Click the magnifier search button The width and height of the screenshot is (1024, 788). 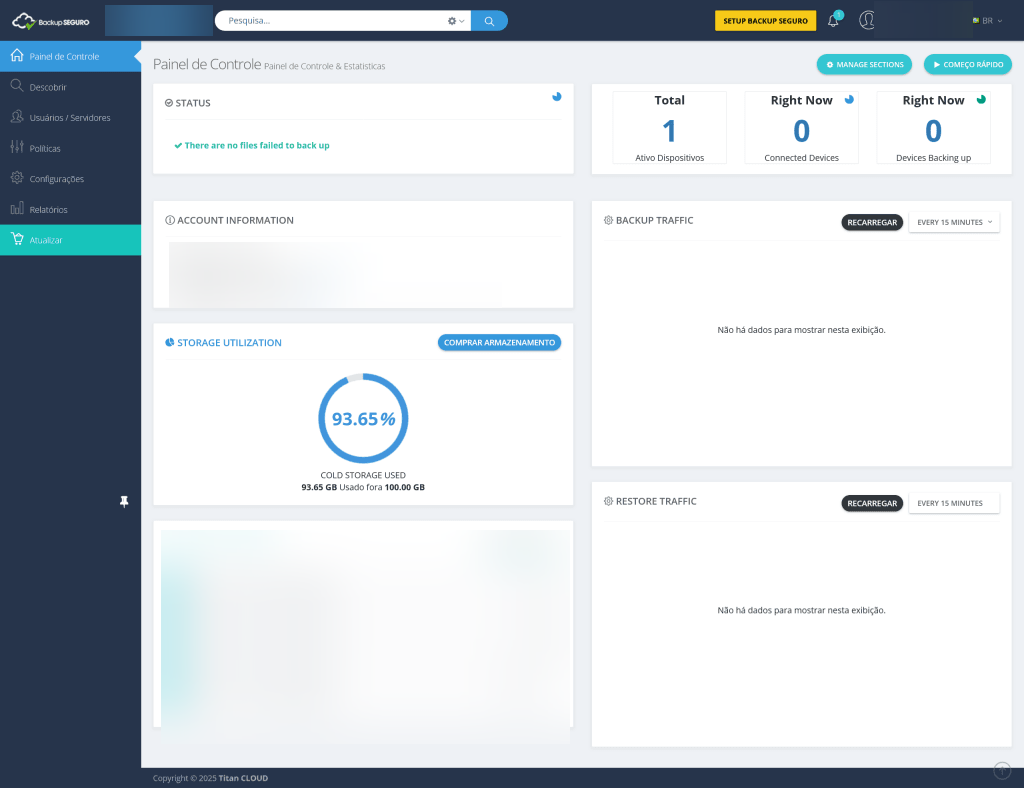tap(489, 21)
